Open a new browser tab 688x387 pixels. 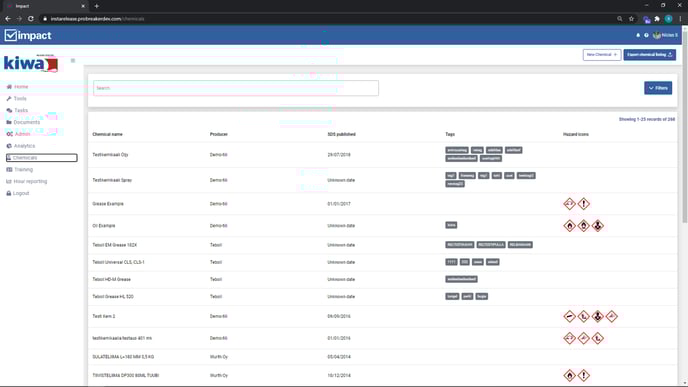click(x=97, y=6)
